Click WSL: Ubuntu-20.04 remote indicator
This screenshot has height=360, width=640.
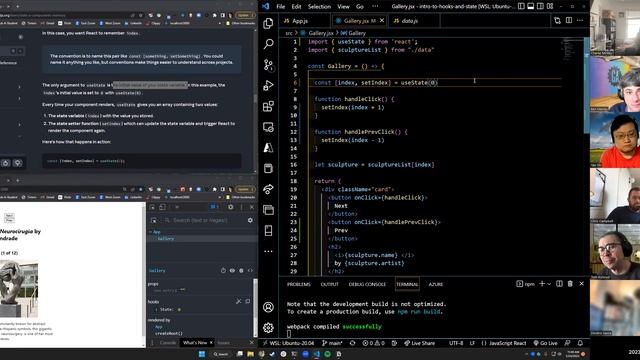[x=288, y=343]
